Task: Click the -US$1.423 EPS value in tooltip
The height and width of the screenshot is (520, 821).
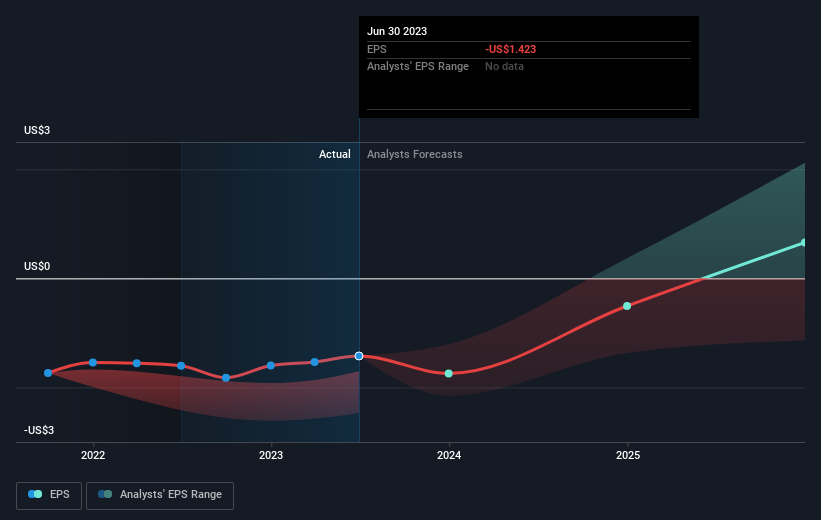Action: tap(511, 49)
